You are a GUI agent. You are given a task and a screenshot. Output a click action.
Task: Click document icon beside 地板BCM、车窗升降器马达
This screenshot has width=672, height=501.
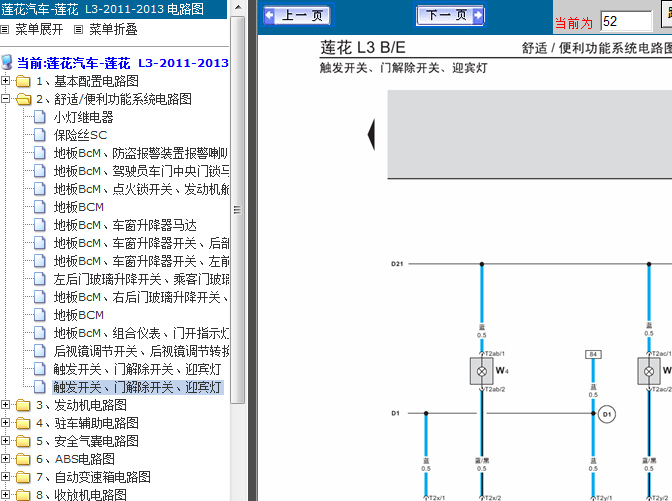tap(39, 225)
